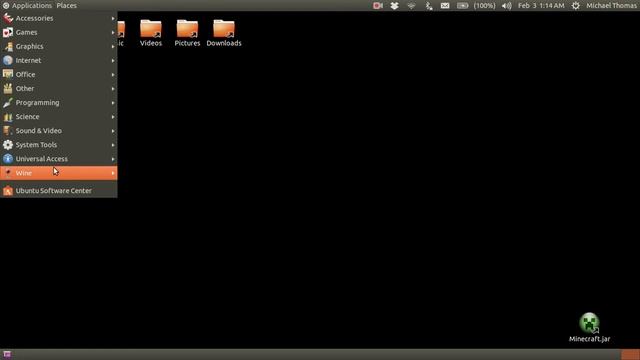This screenshot has width=640, height=360.
Task: Click the Programming category icon
Action: pos(8,103)
